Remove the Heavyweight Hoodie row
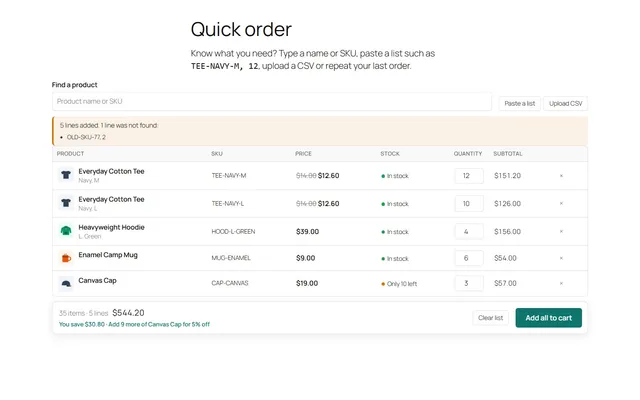The image size is (640, 400). [x=561, y=231]
